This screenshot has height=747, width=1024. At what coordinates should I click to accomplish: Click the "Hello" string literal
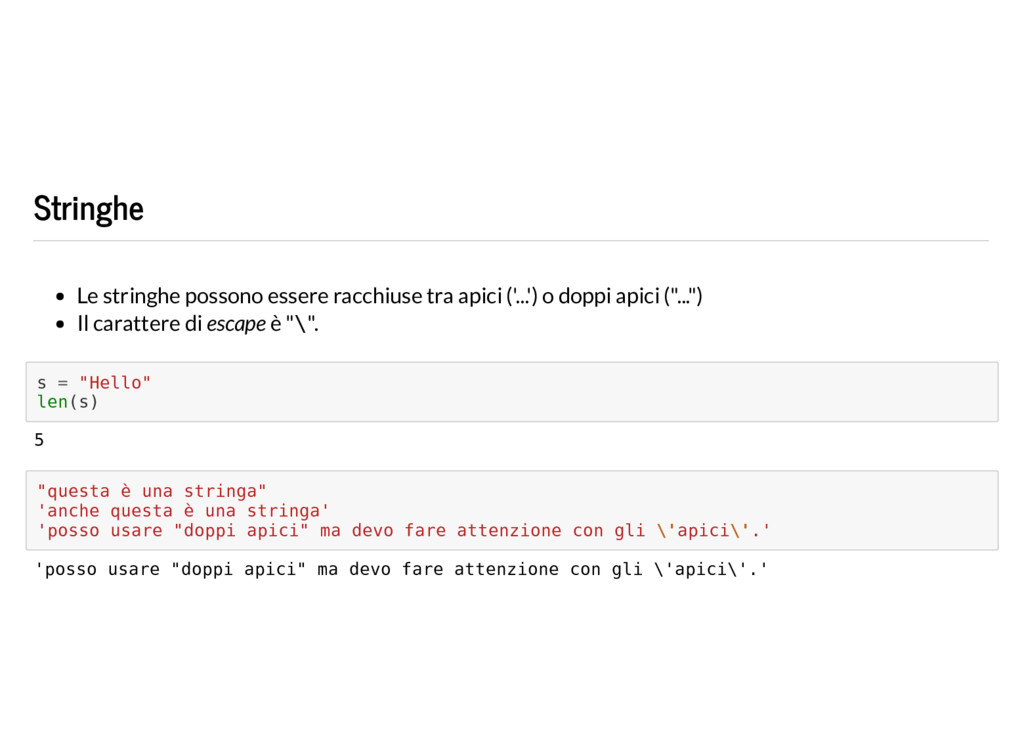click(x=115, y=383)
